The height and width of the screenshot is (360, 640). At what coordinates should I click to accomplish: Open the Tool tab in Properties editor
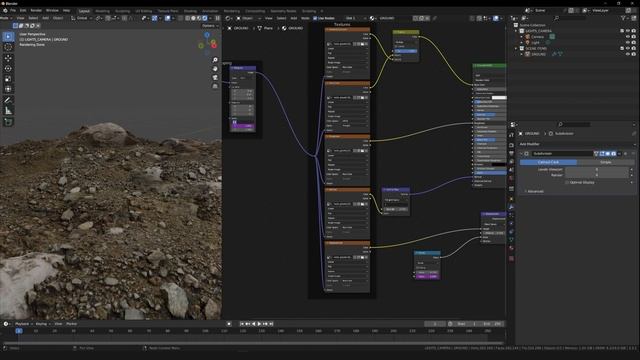(x=511, y=135)
